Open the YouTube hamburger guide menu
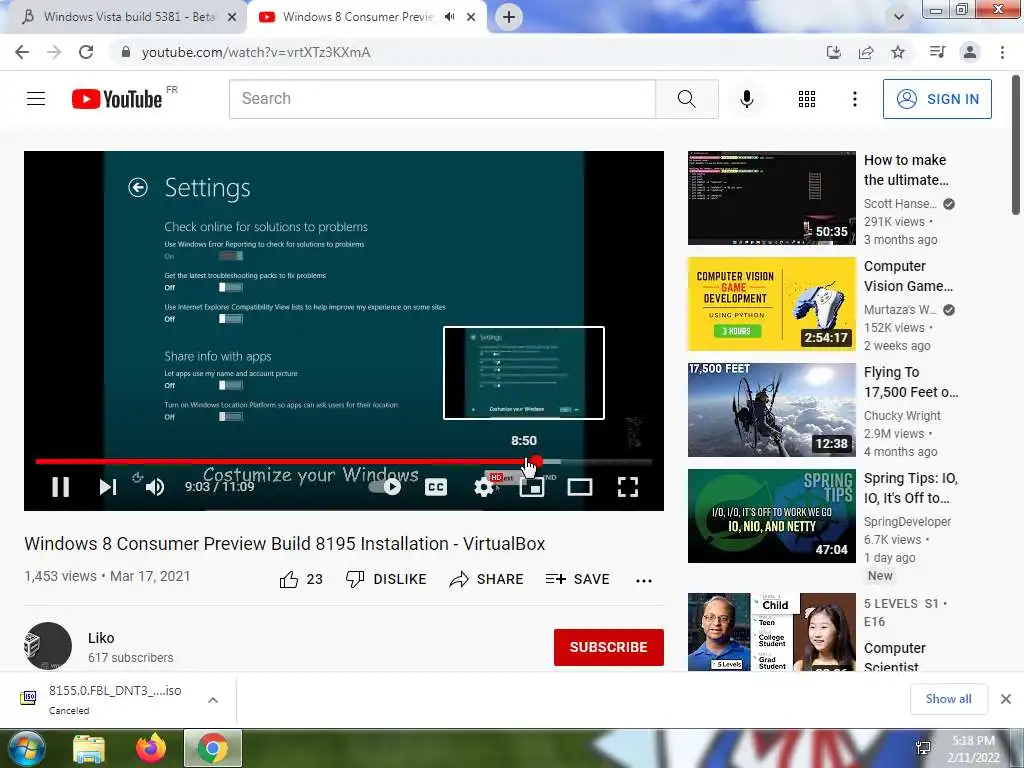 click(36, 99)
